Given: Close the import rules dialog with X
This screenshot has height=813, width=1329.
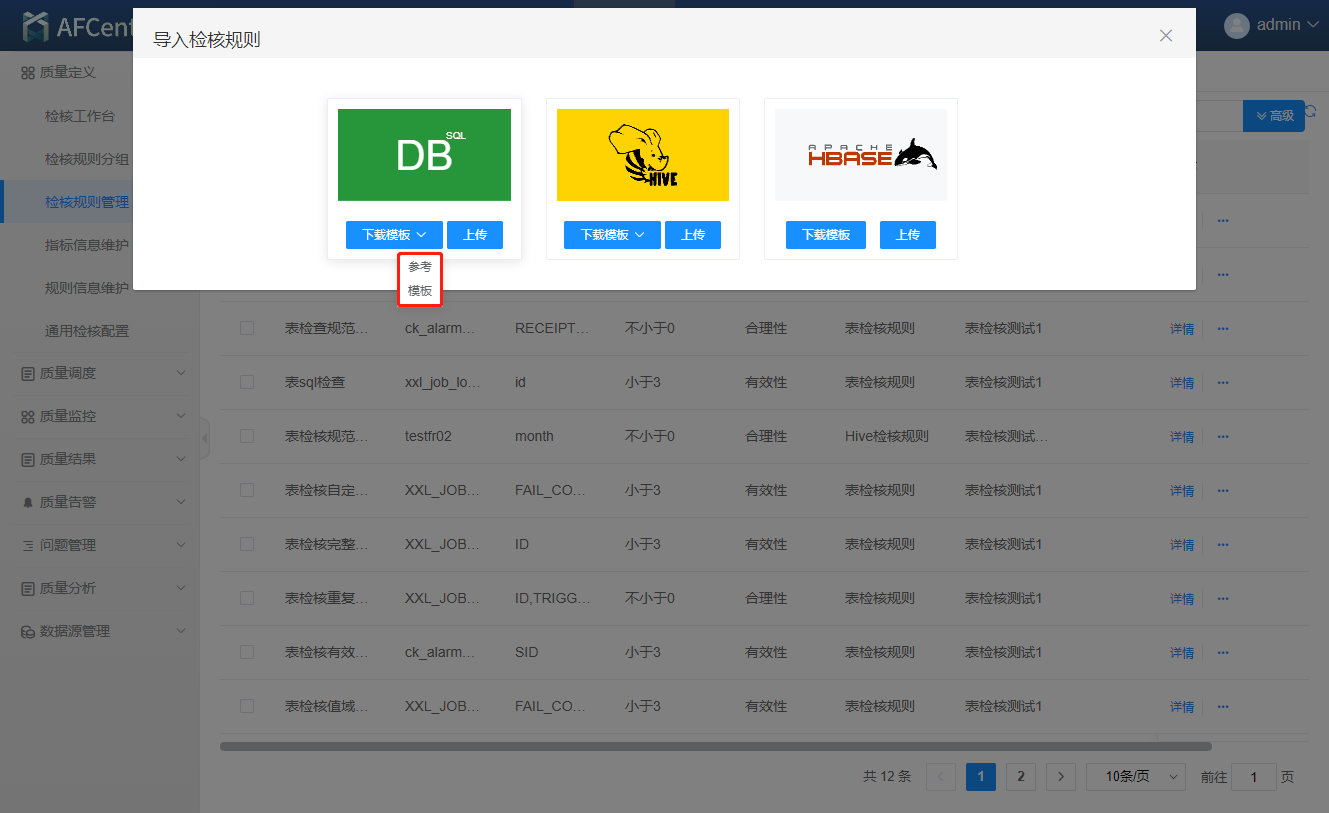Looking at the screenshot, I should [x=1165, y=36].
